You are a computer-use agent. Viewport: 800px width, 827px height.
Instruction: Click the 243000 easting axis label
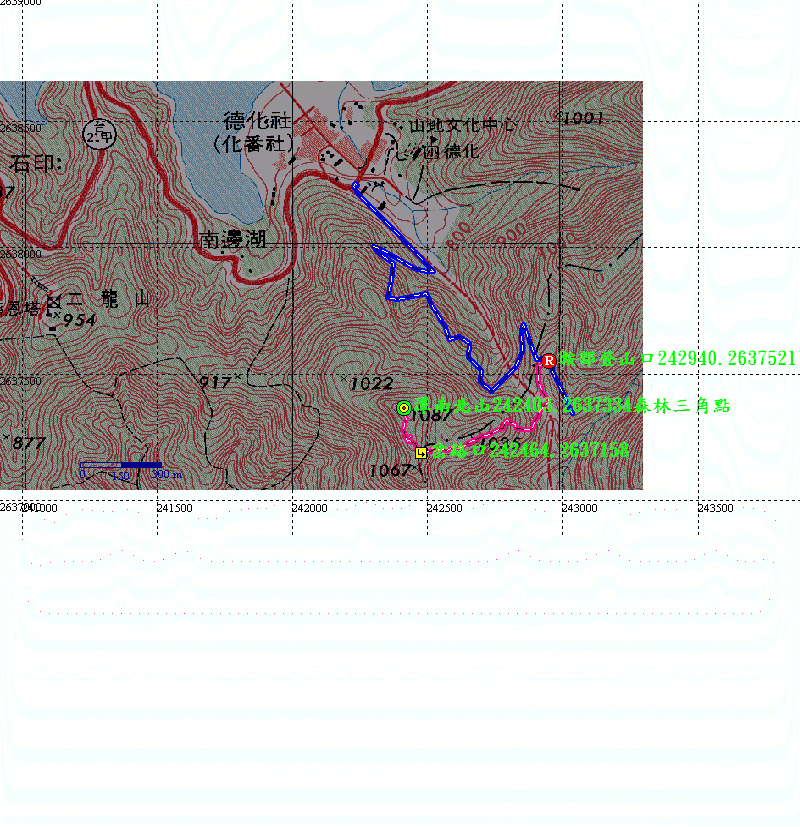point(579,508)
